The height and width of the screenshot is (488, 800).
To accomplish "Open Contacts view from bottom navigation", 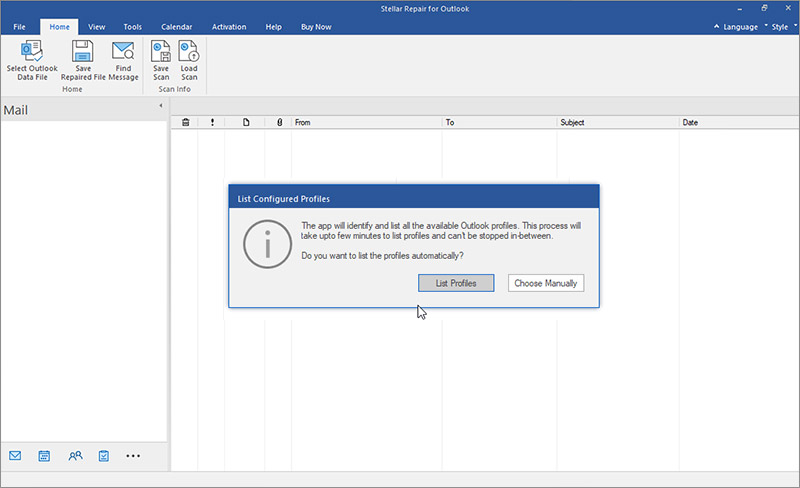I will [75, 455].
